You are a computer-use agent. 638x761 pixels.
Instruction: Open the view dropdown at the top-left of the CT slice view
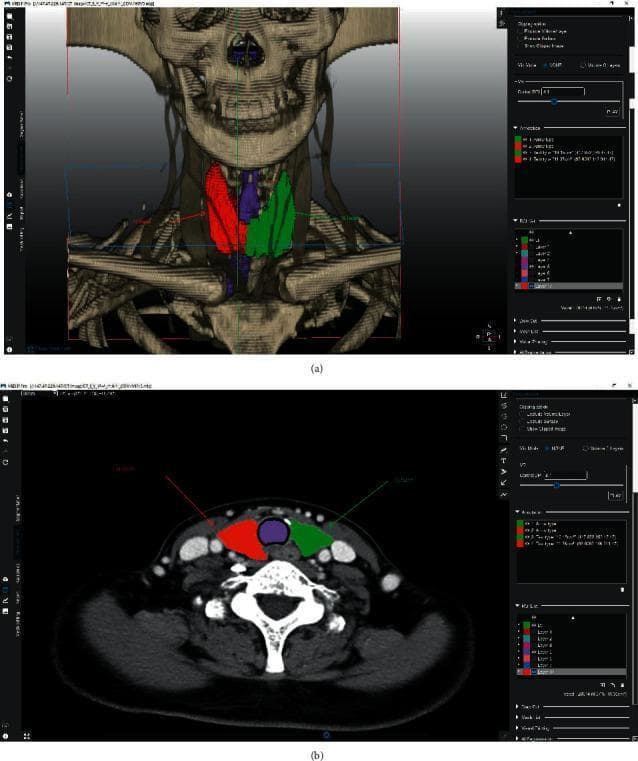pyautogui.click(x=39, y=394)
